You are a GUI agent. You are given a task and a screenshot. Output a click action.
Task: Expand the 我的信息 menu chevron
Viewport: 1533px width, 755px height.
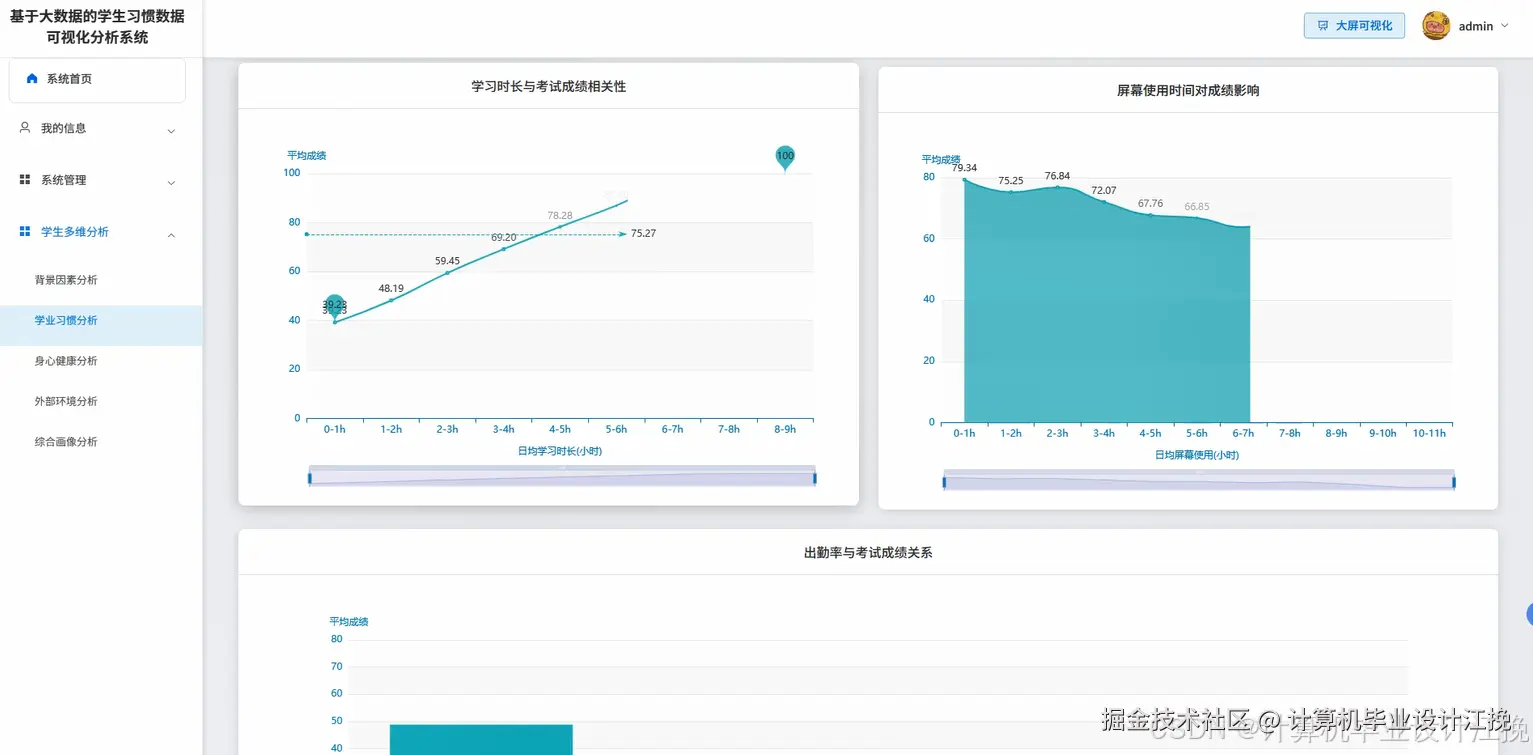(x=171, y=131)
